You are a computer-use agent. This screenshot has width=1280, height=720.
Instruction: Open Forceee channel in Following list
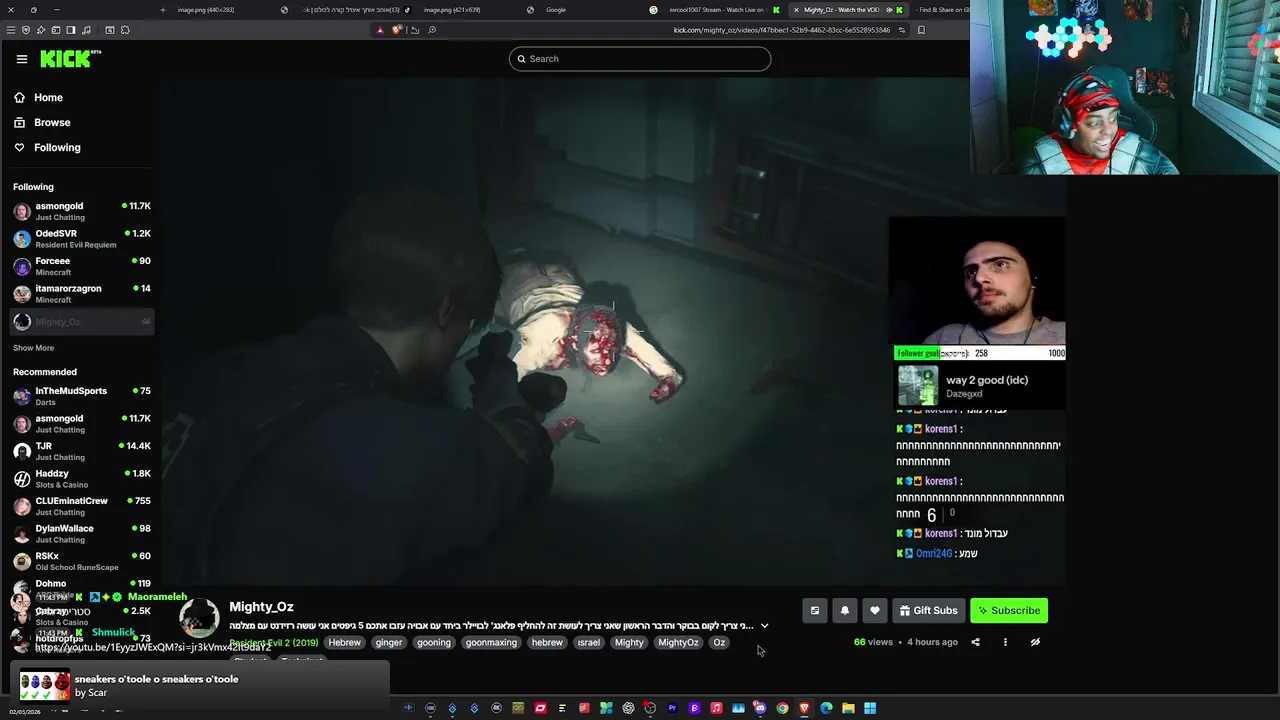[x=82, y=266]
